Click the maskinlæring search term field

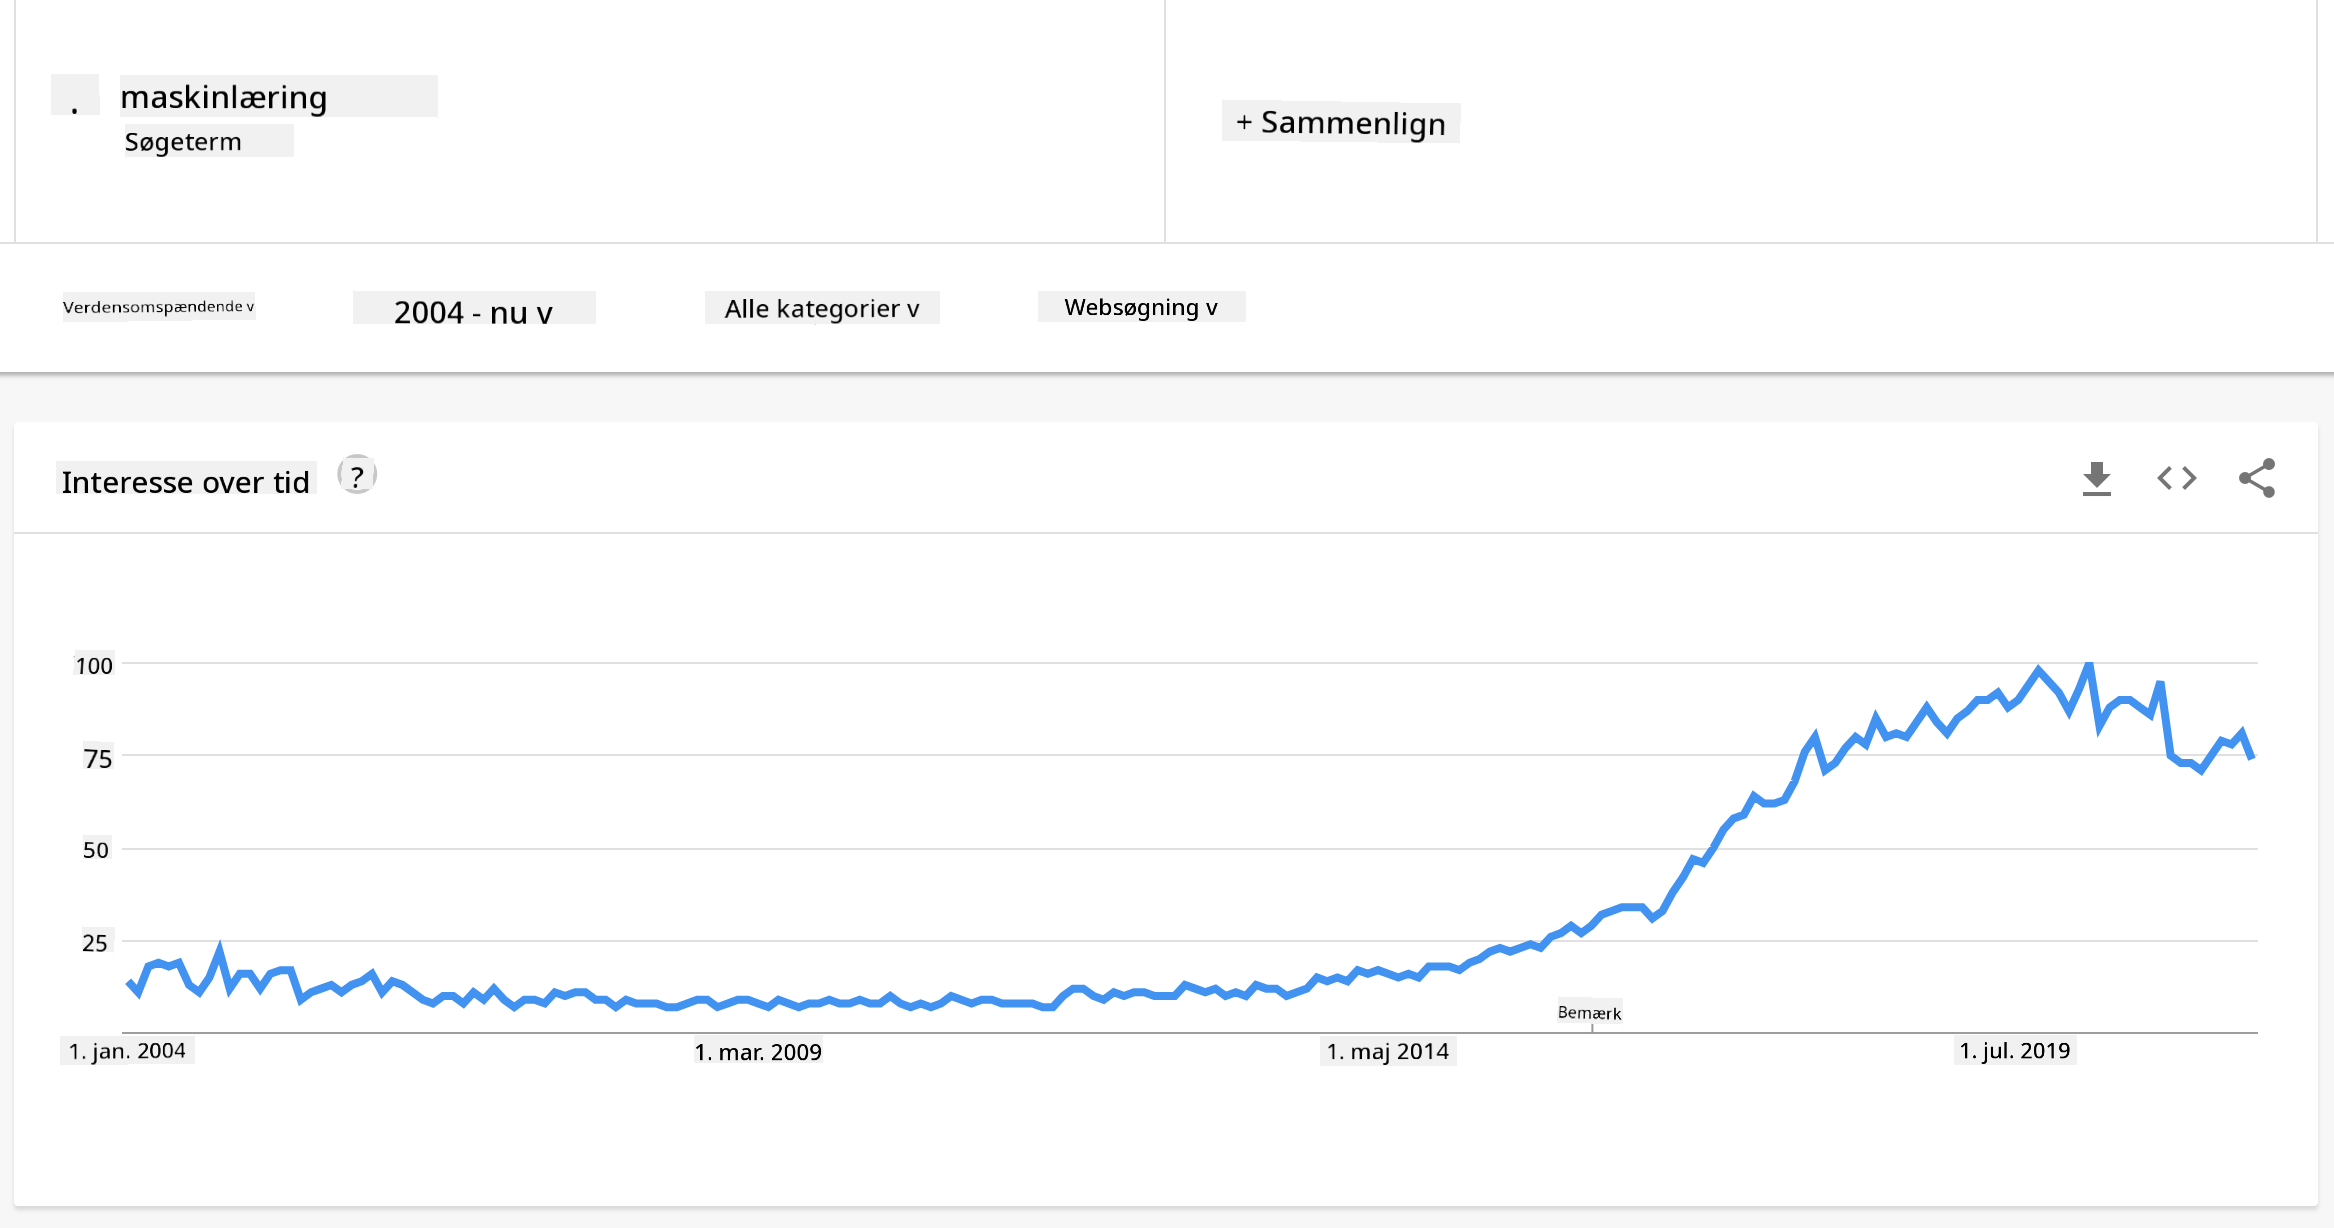[x=278, y=97]
